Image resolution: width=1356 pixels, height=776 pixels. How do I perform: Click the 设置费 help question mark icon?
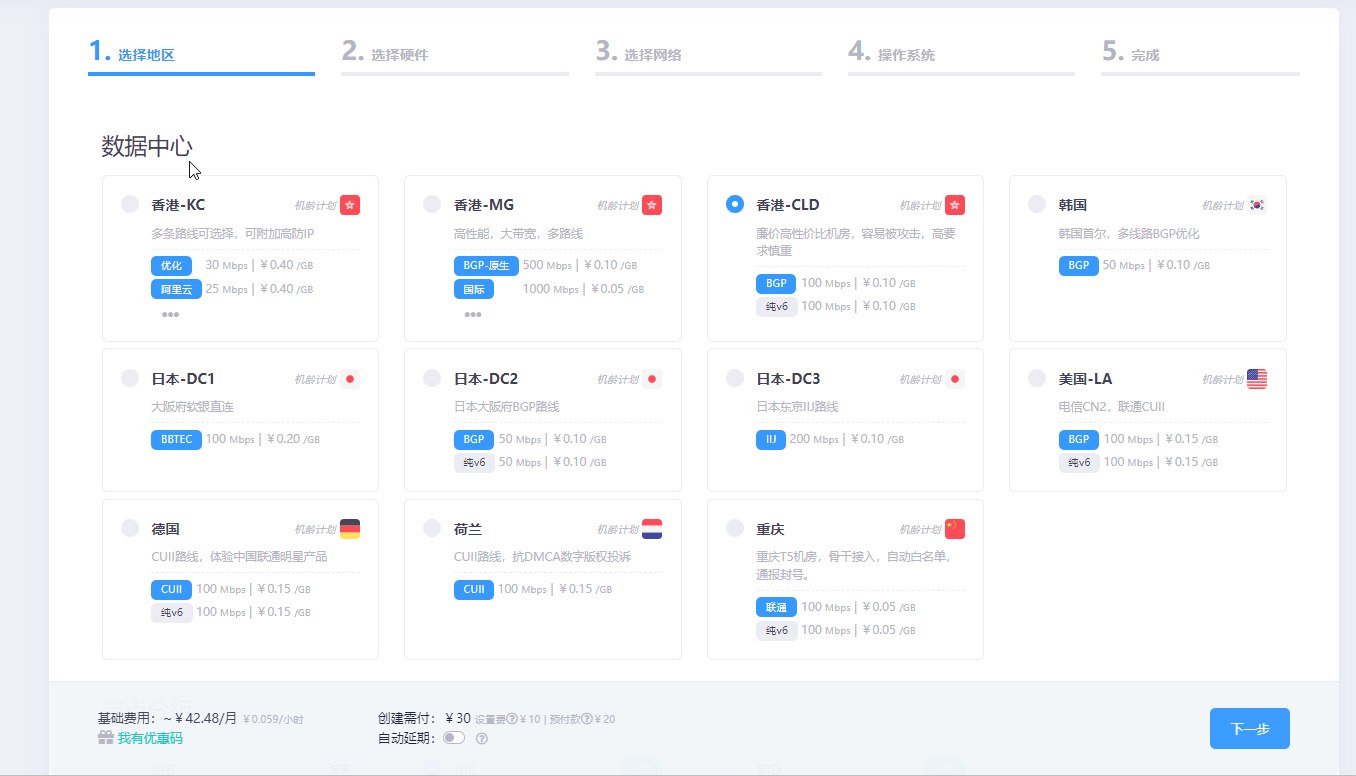(x=512, y=719)
